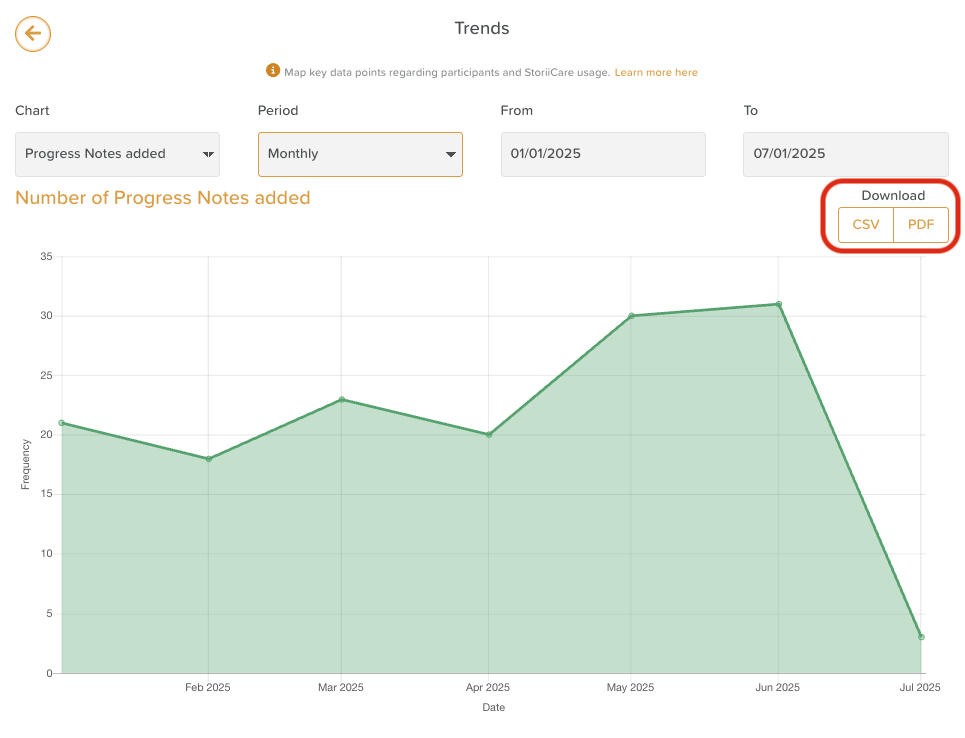965x738 pixels.
Task: Click the Mar 2025 data point on the line
Action: coord(341,399)
